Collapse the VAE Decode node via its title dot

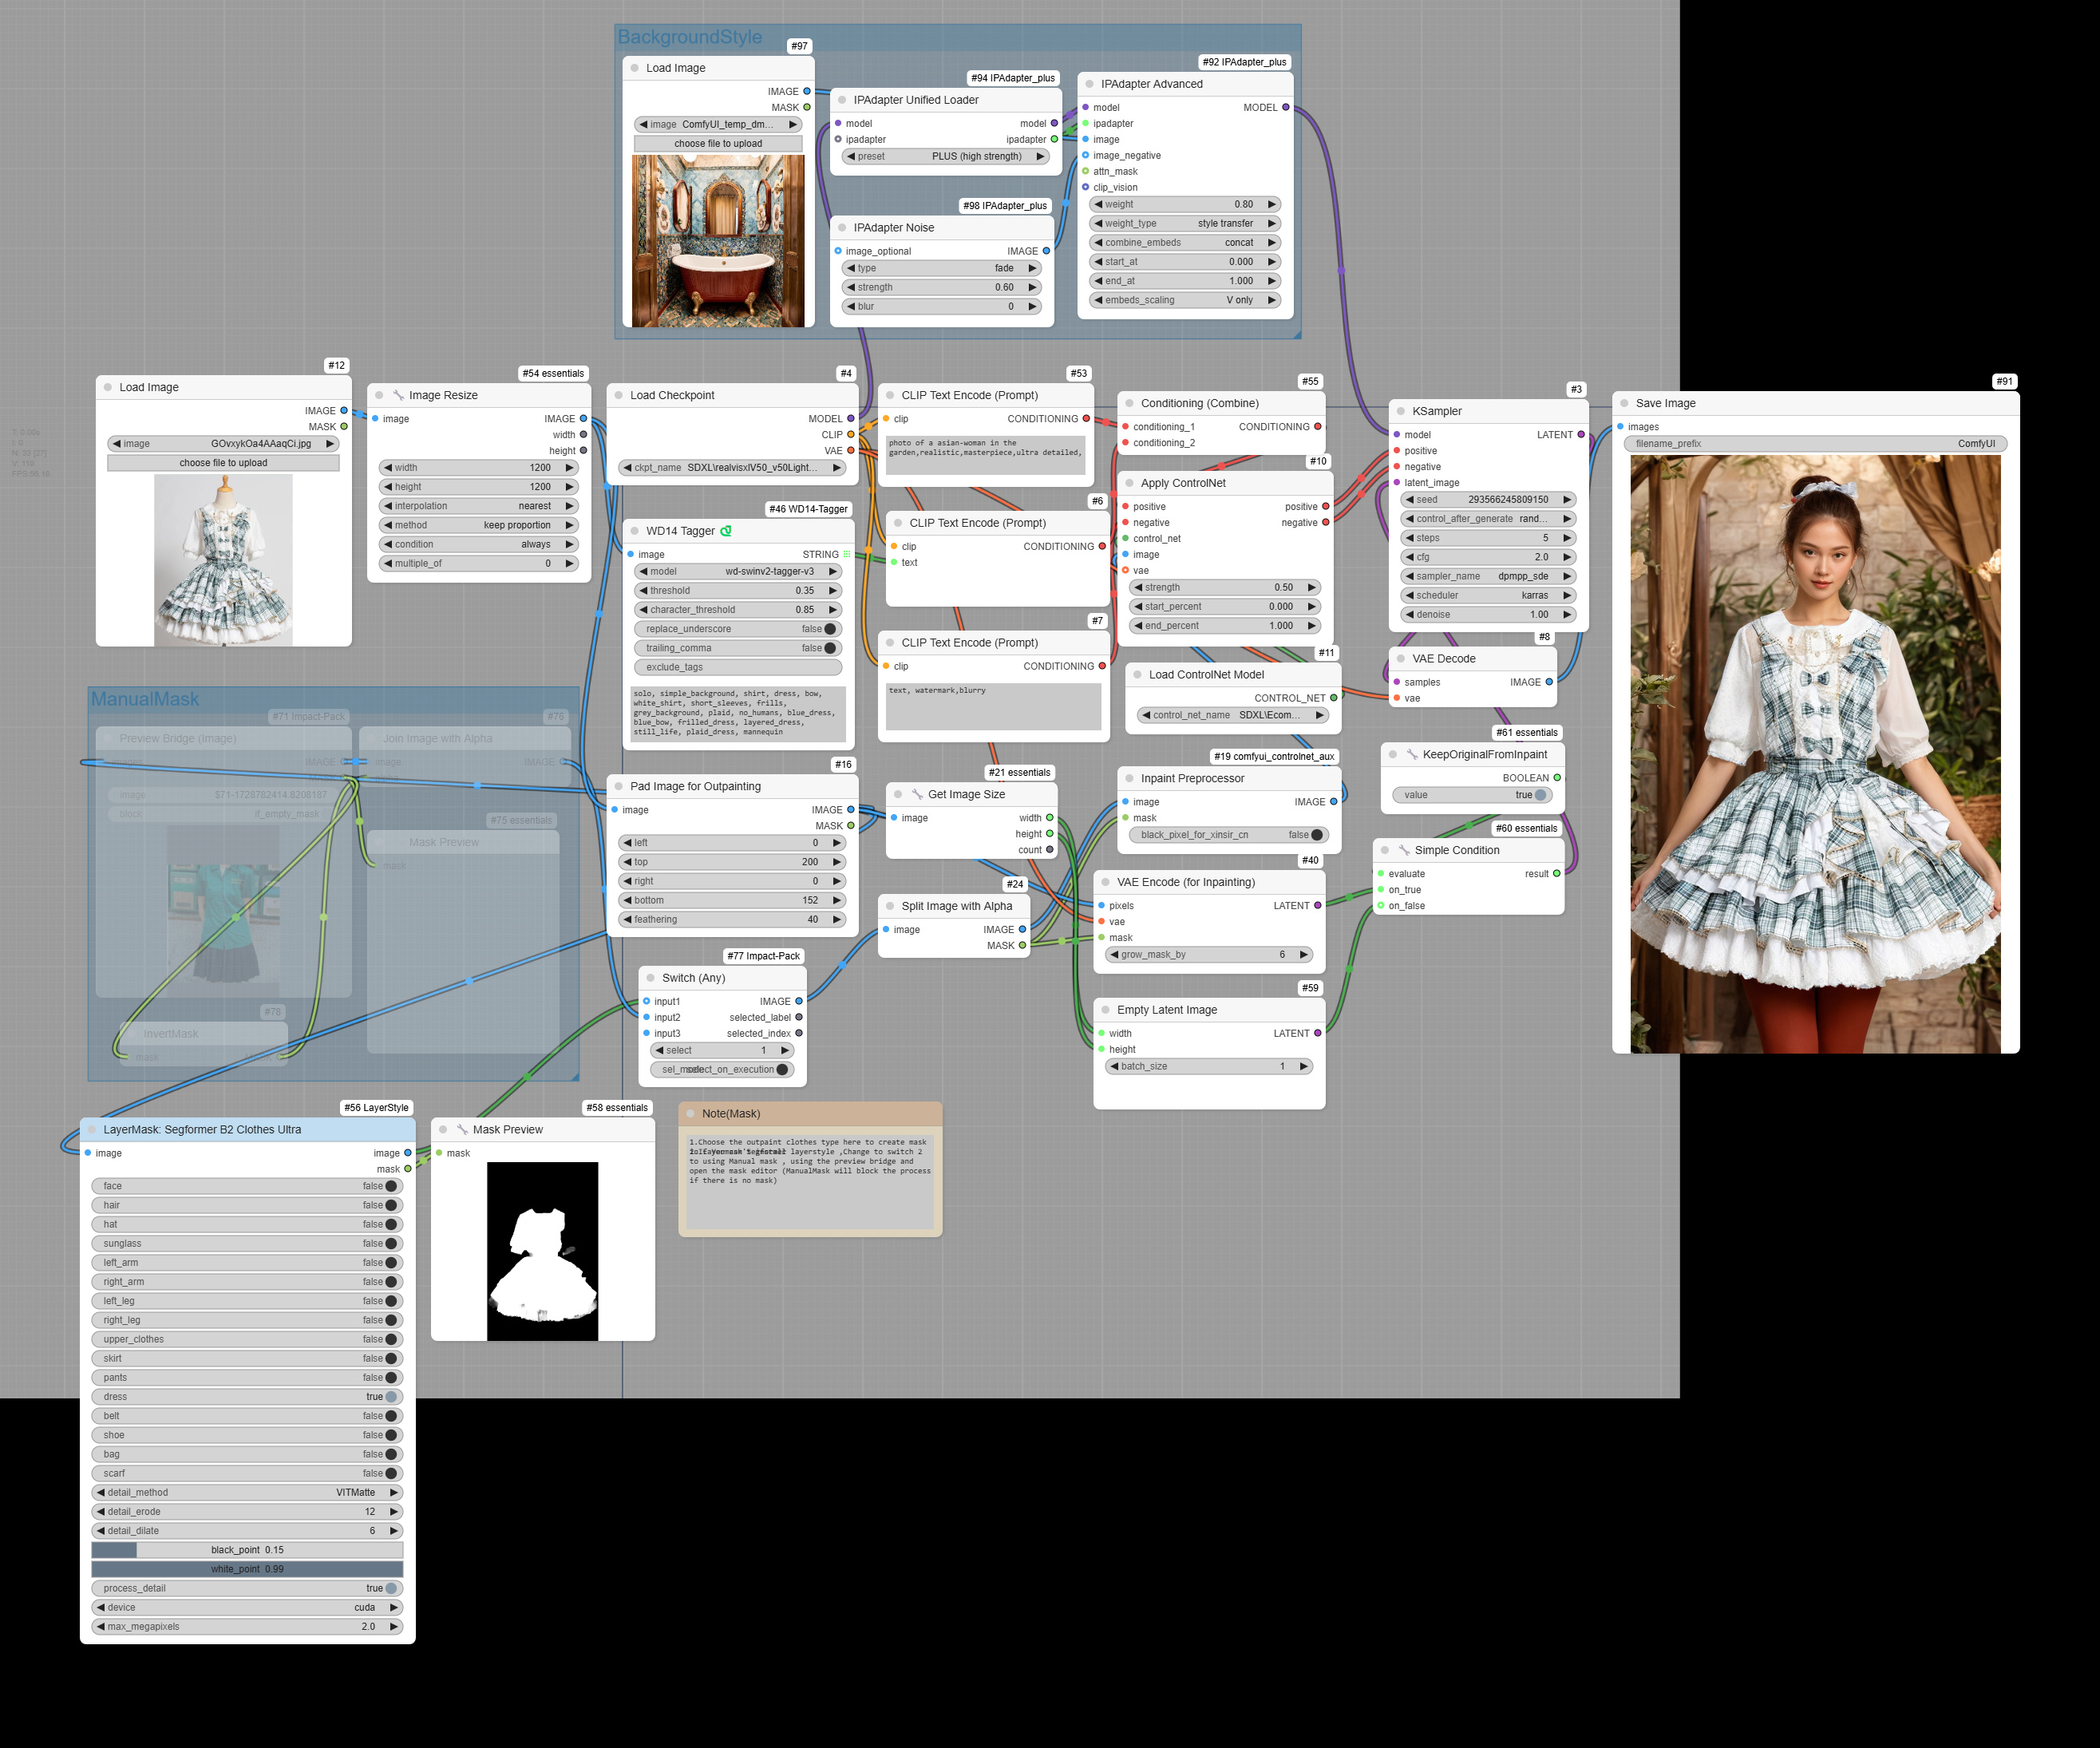click(1401, 659)
